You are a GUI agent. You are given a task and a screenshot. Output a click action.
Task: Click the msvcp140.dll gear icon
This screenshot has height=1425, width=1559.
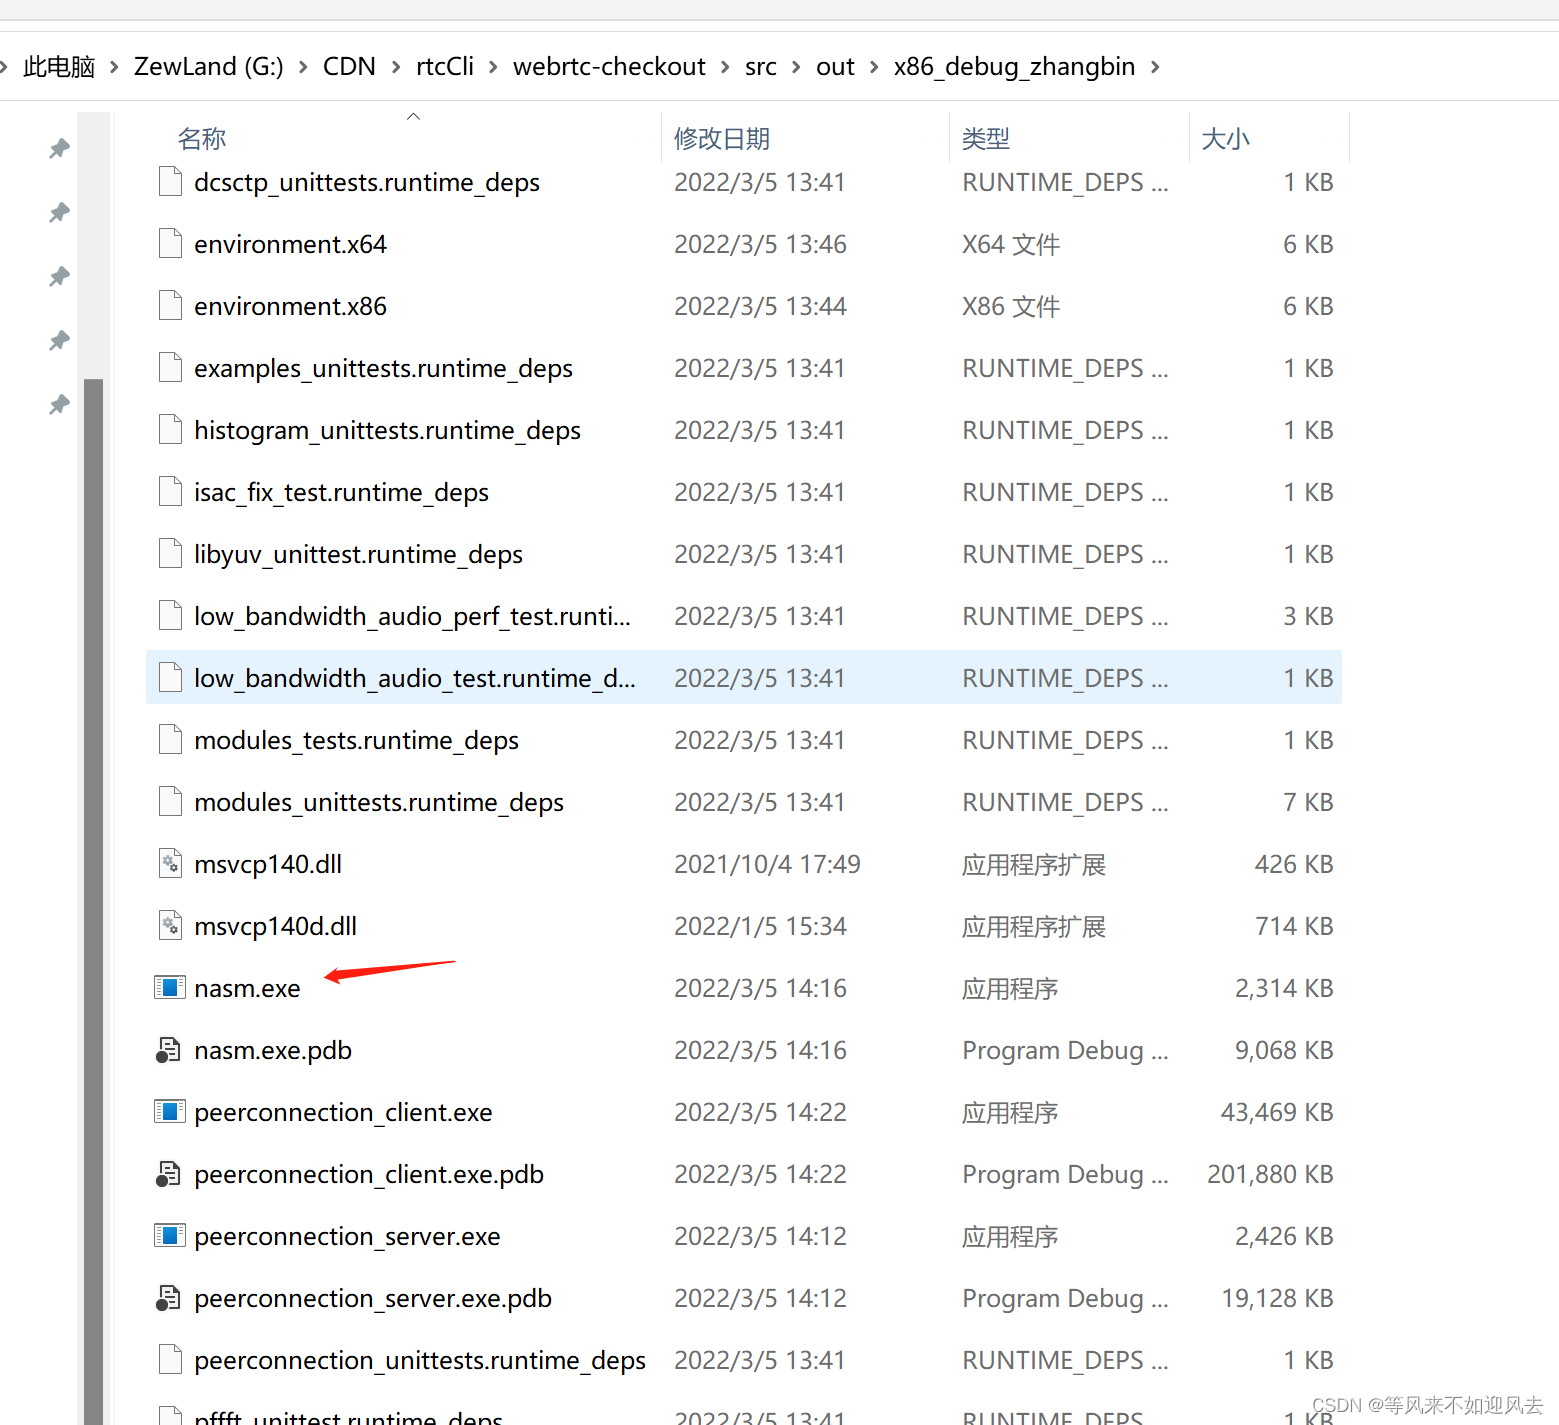170,864
